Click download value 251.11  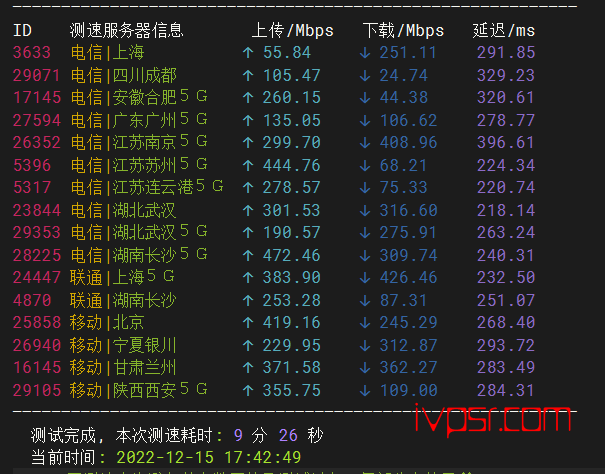coord(408,52)
